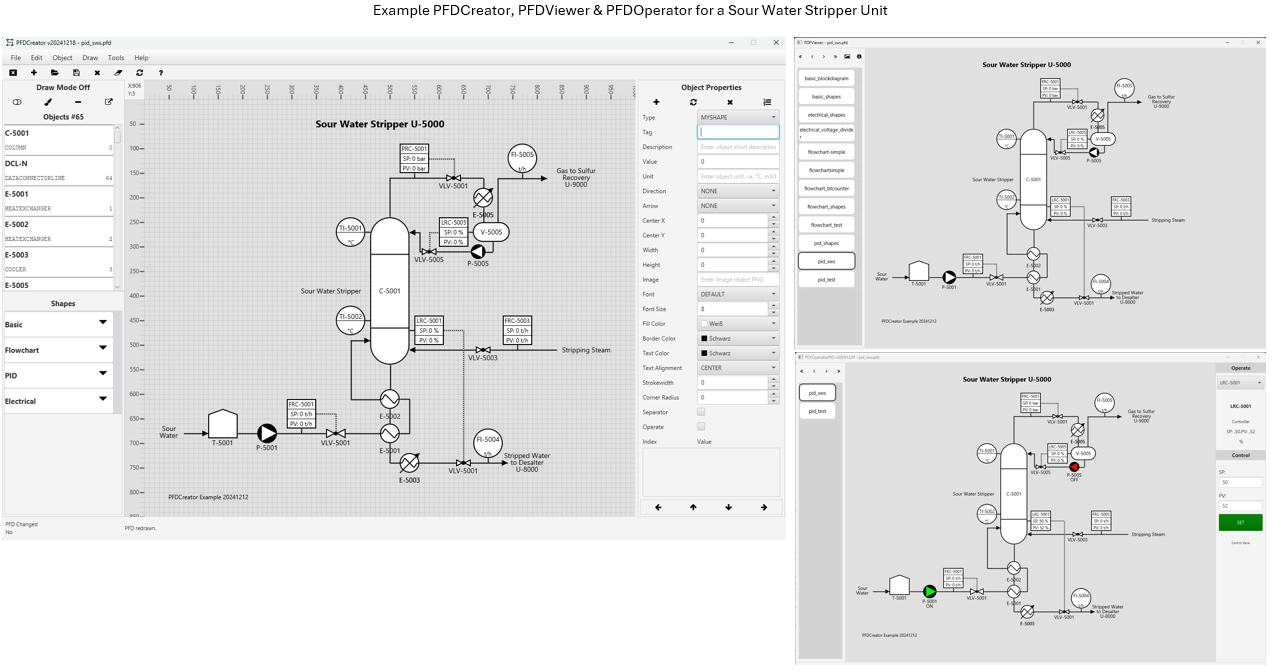Image resolution: width=1272 pixels, height=672 pixels.
Task: Open the LRC-5001 dropdown in PFDOperator
Action: coord(1240,383)
